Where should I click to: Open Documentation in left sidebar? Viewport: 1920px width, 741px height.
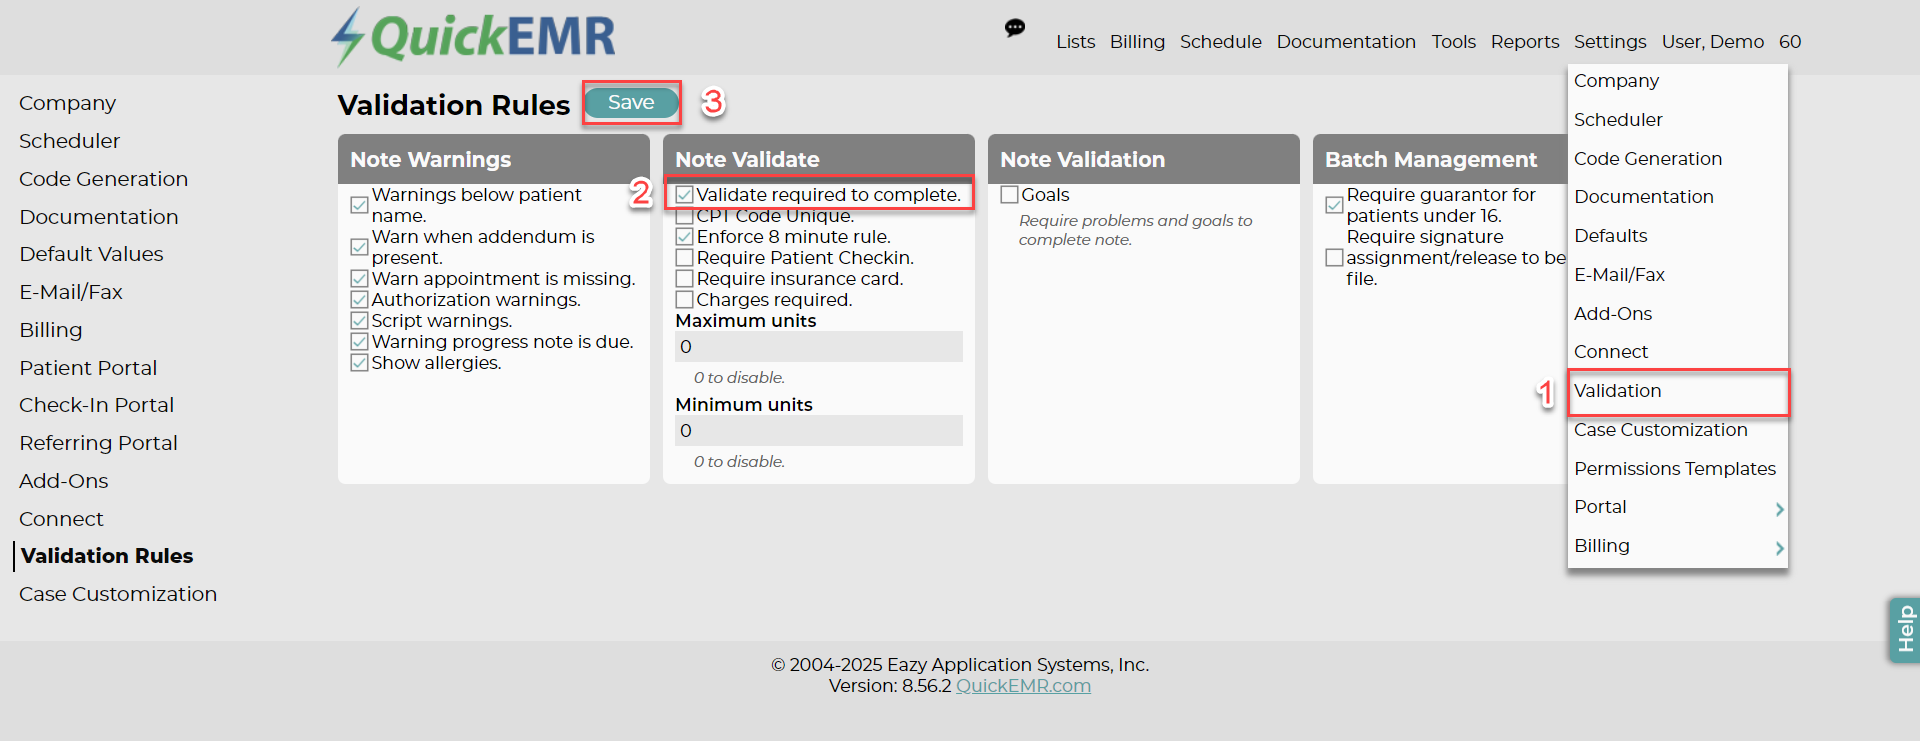[x=99, y=217]
